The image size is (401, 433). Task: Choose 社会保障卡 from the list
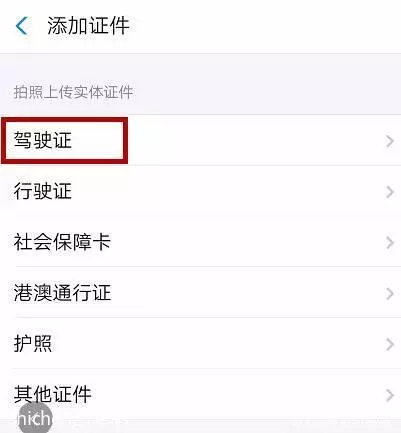pyautogui.click(x=200, y=242)
